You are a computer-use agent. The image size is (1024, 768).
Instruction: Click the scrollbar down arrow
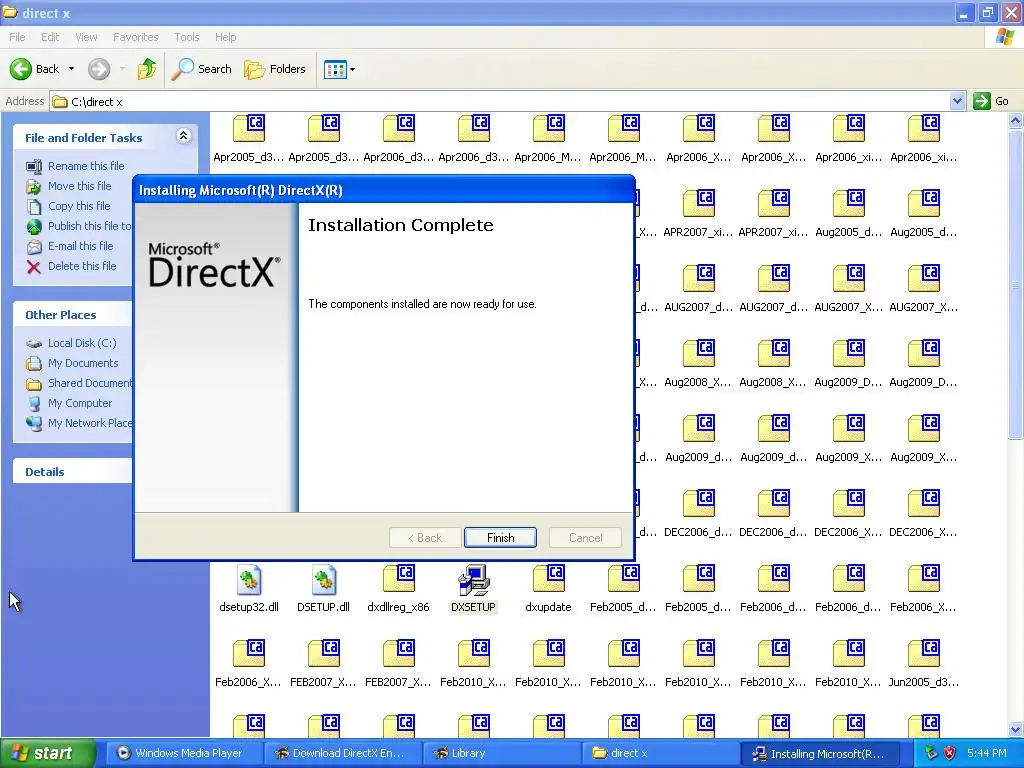1016,729
